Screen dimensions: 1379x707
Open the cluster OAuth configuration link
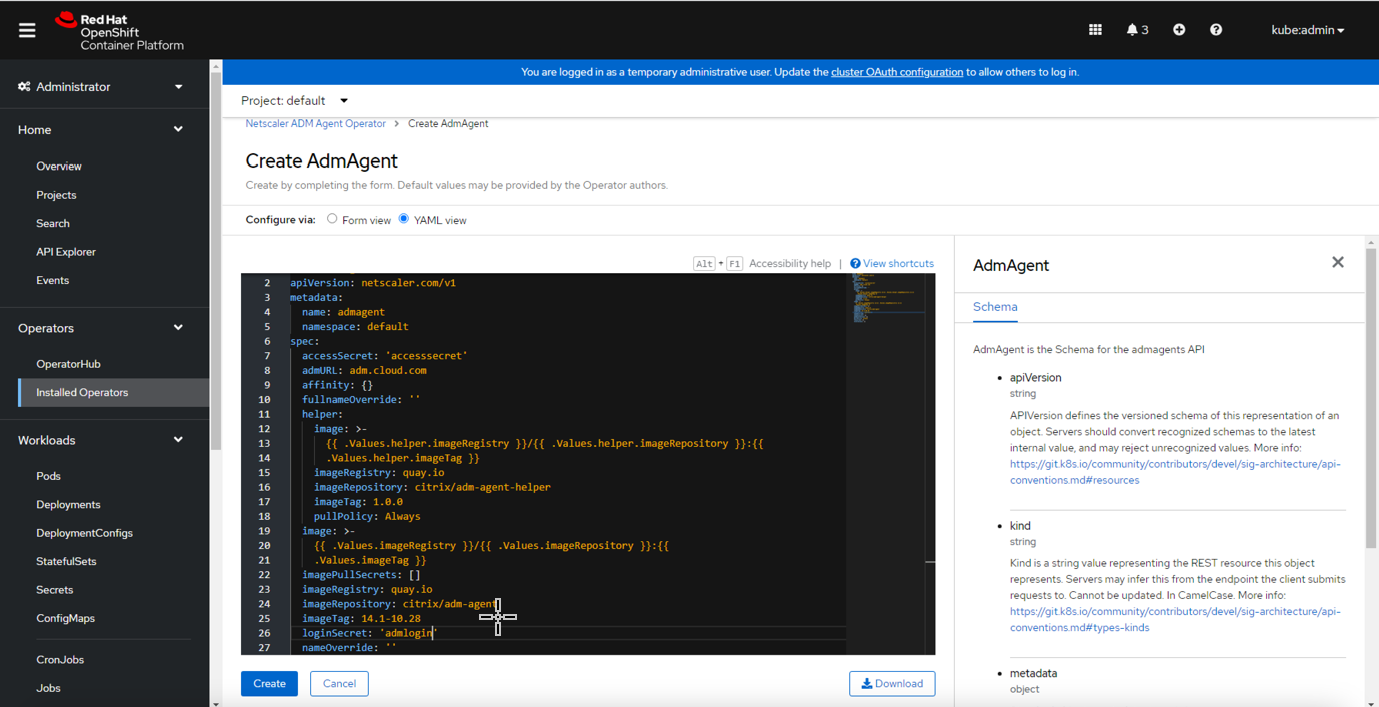tap(897, 72)
